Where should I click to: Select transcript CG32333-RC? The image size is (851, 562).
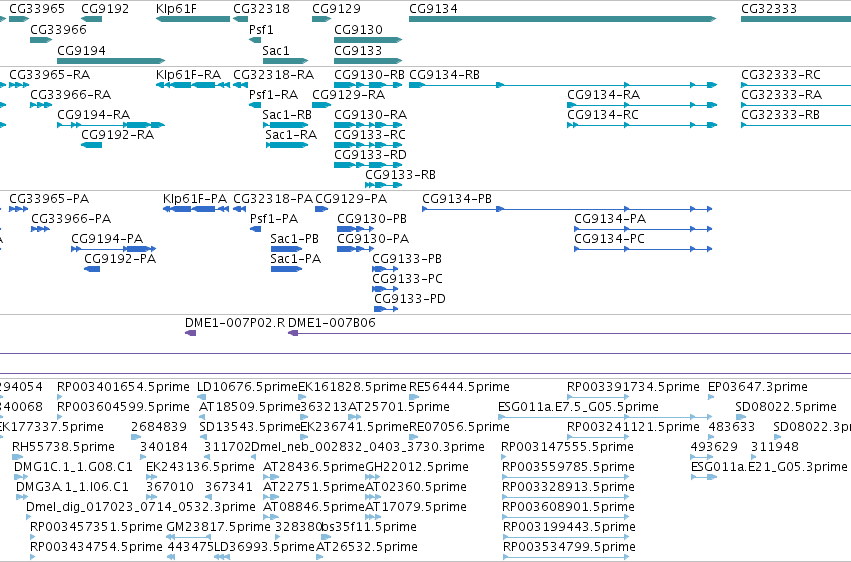coord(796,85)
